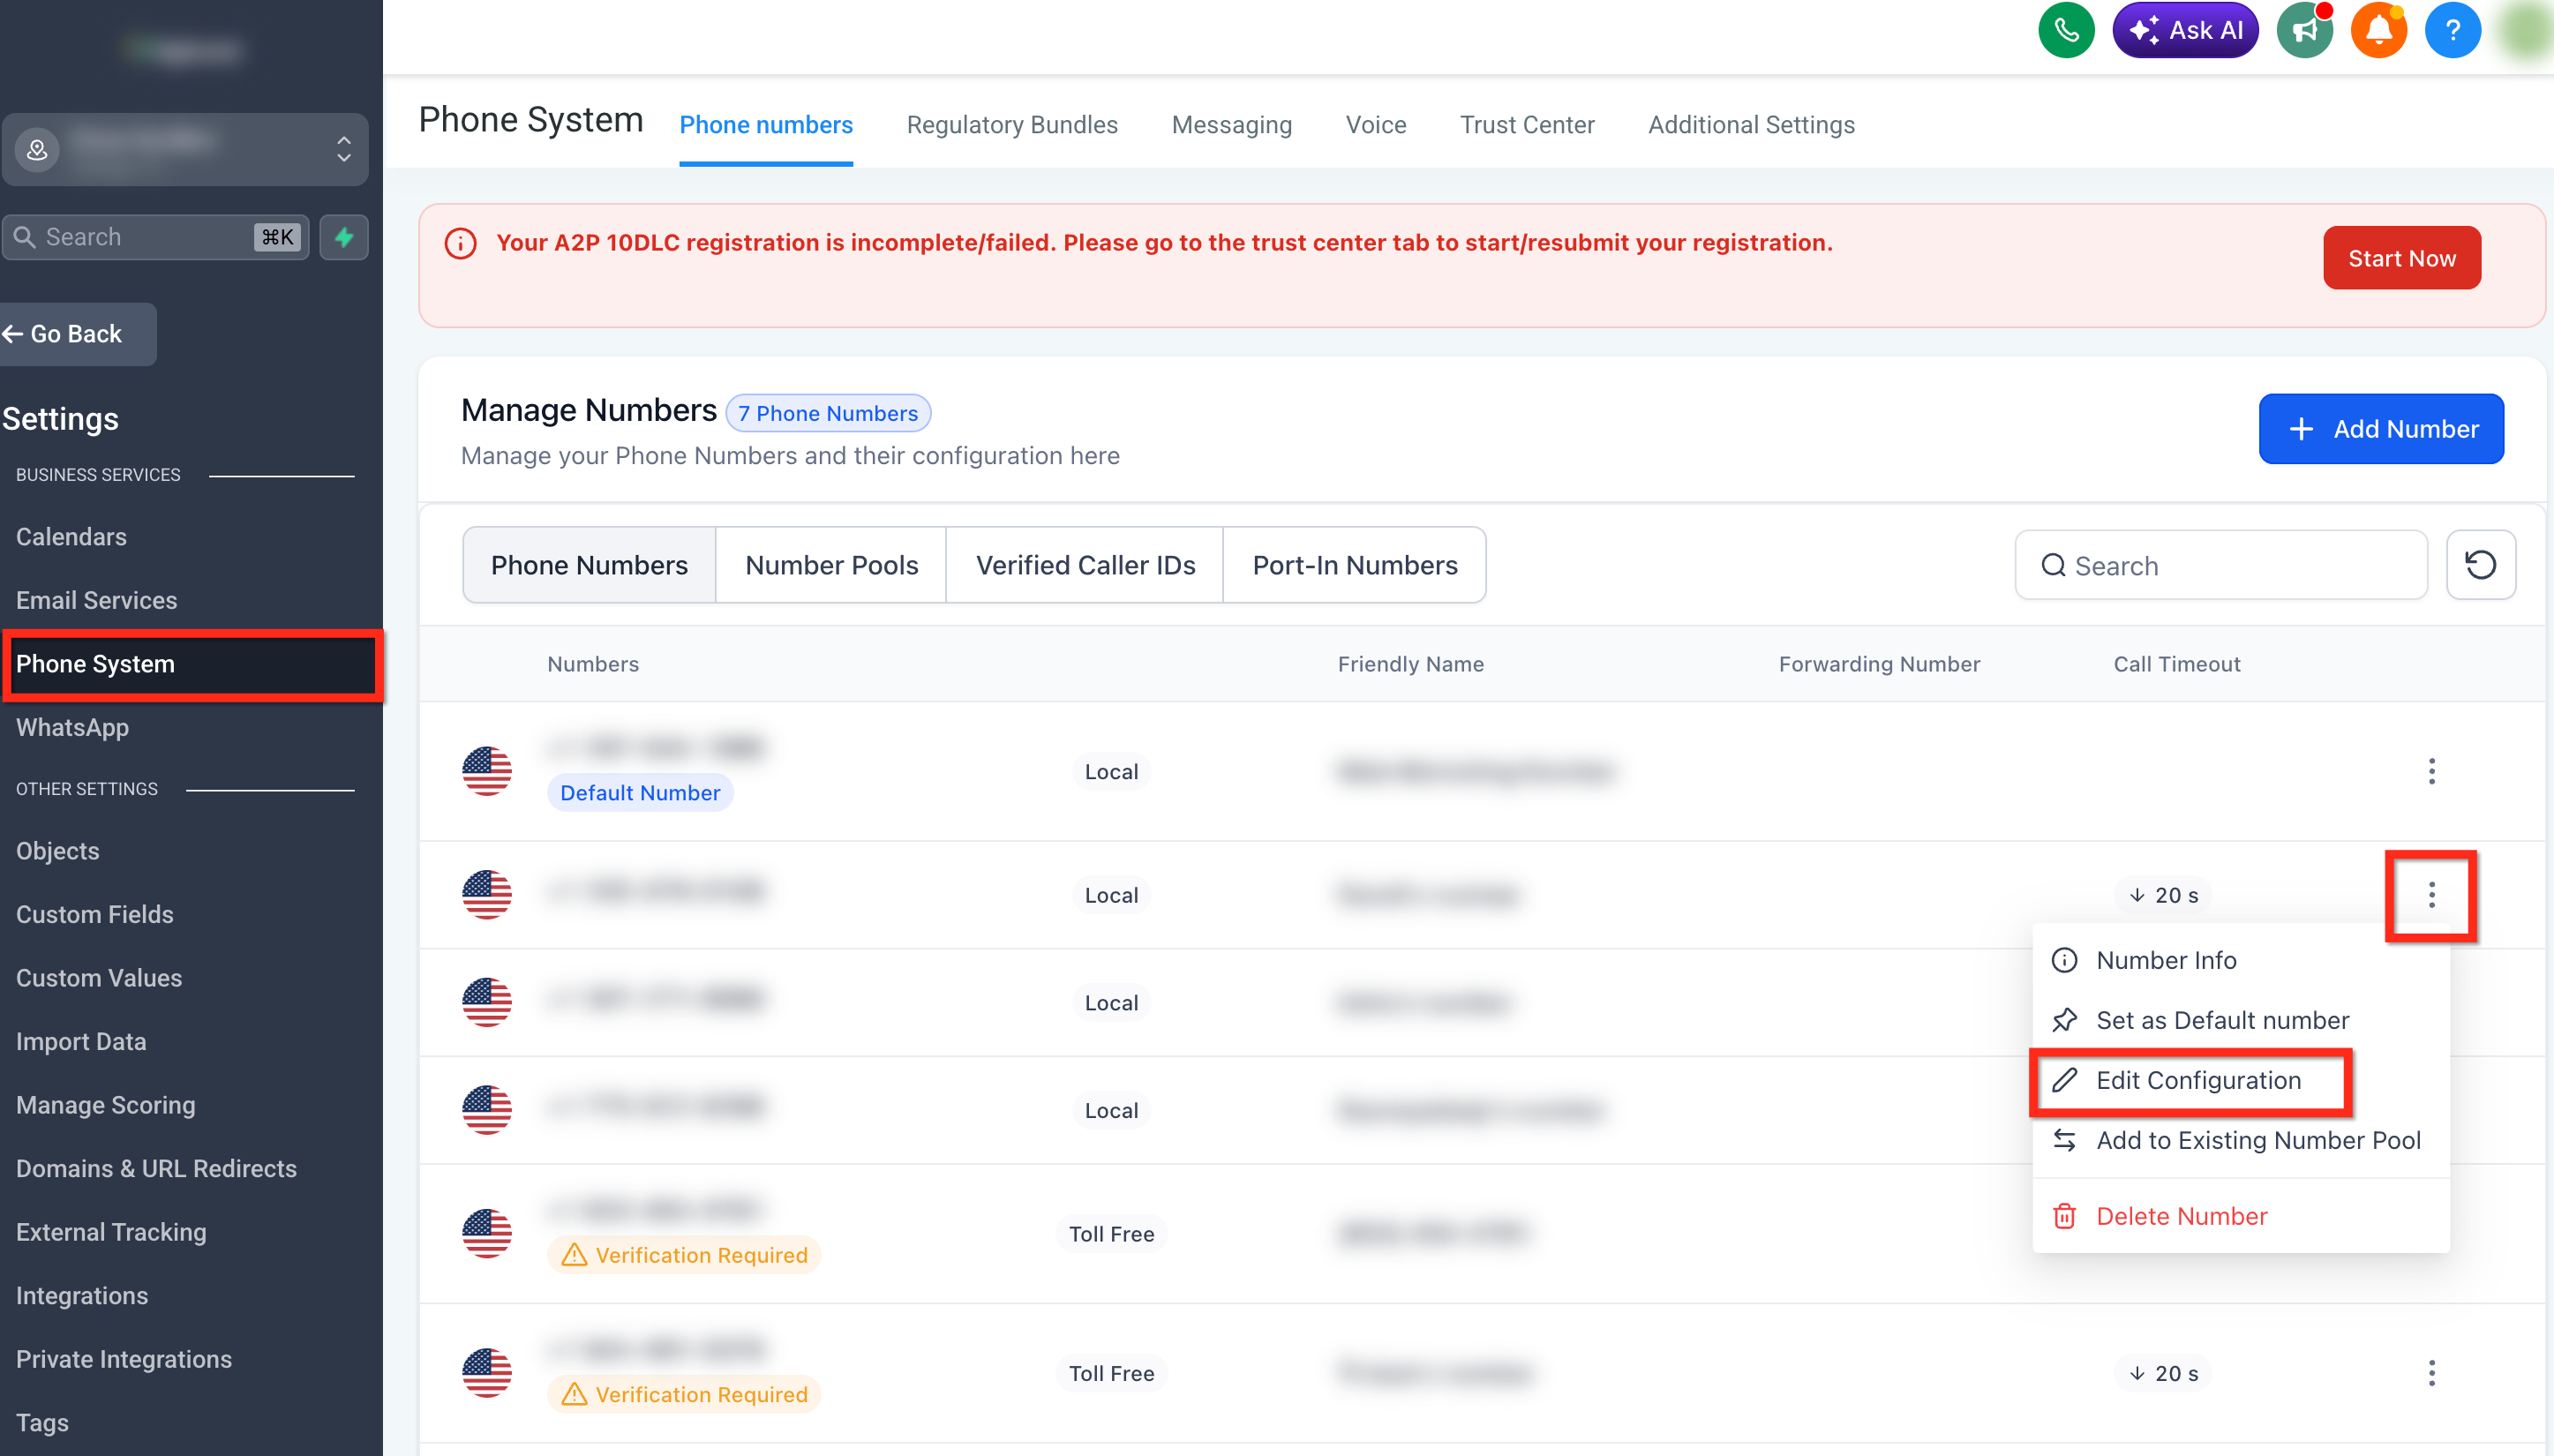Click the green phone dialer icon
This screenshot has height=1456, width=2554.
2066,30
